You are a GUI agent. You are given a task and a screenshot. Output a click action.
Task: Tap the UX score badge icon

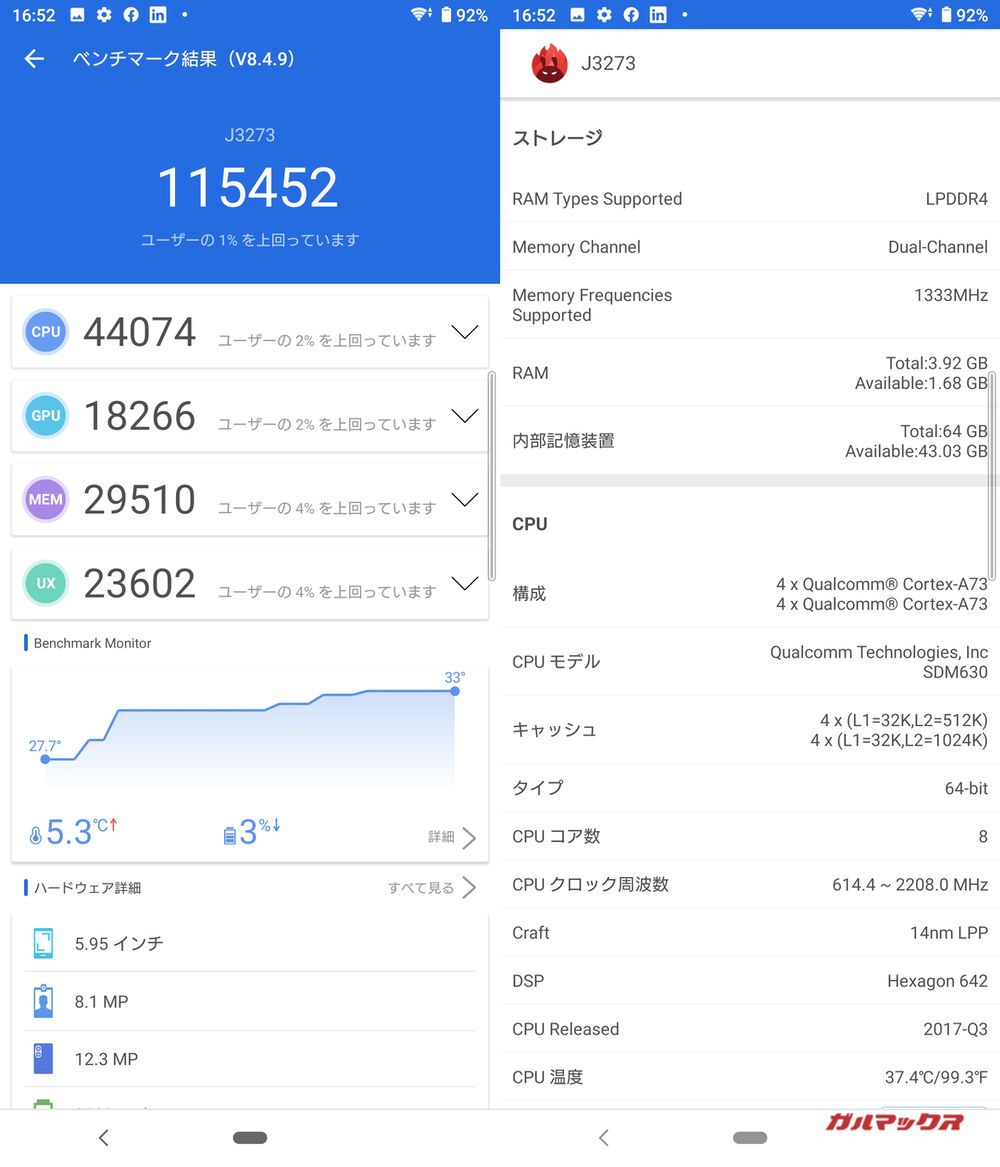click(45, 583)
